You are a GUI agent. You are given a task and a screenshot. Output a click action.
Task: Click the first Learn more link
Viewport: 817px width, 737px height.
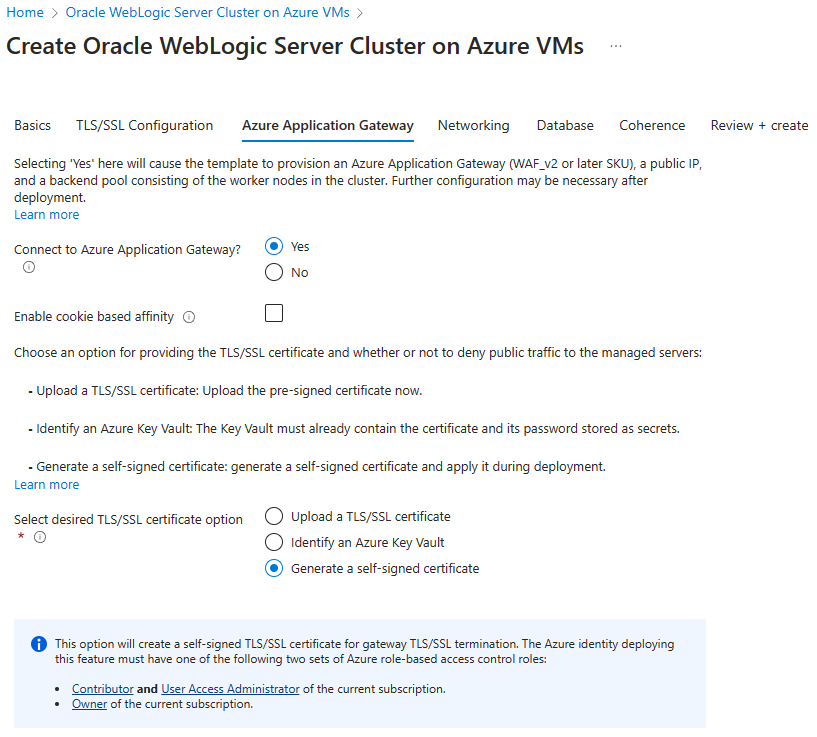tap(46, 214)
